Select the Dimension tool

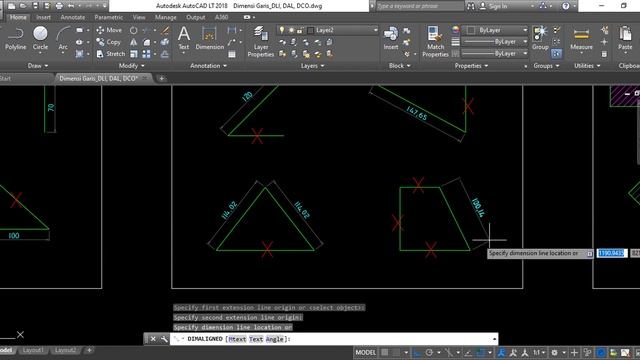(x=209, y=38)
